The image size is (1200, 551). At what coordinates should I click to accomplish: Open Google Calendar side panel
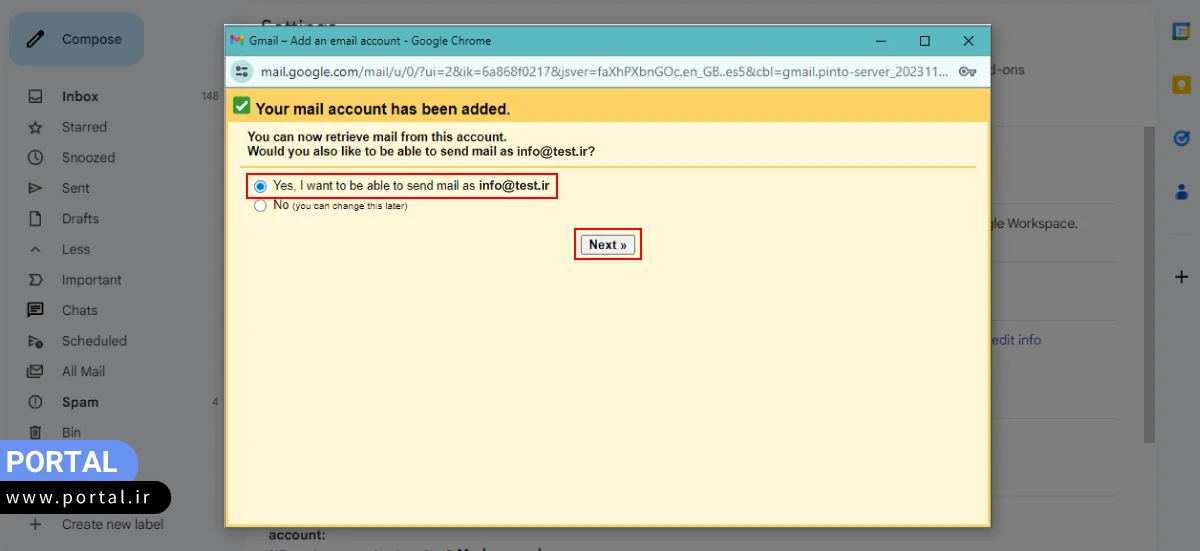1181,31
